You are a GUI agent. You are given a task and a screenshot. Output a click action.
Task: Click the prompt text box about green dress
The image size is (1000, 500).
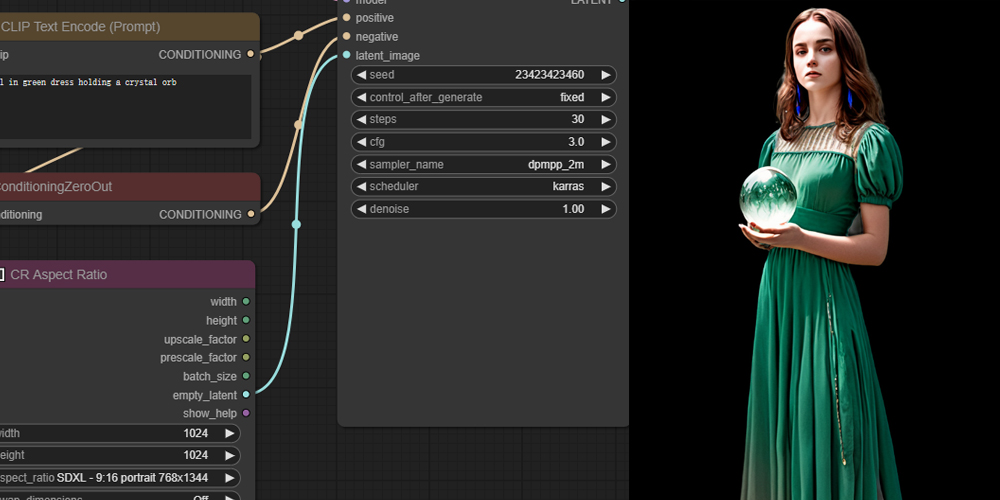[x=125, y=107]
